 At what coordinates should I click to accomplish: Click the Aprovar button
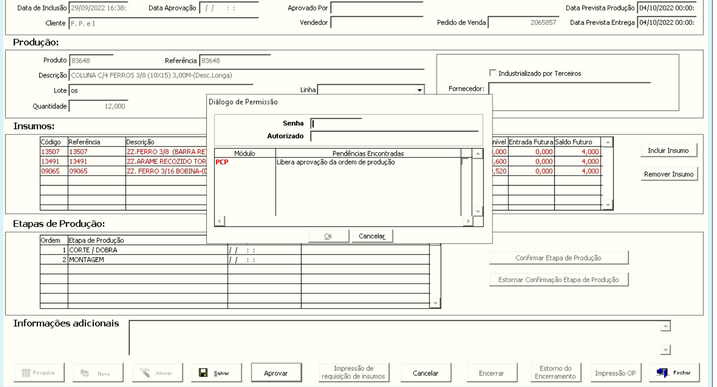tap(276, 373)
